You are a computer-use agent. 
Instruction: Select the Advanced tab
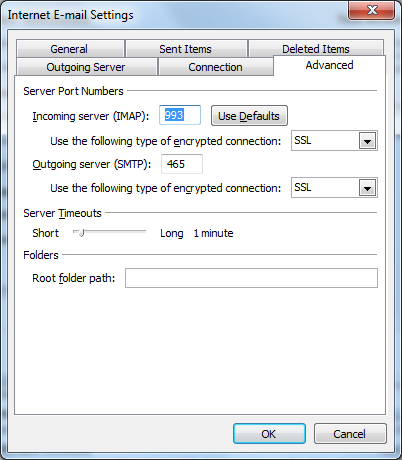click(329, 65)
